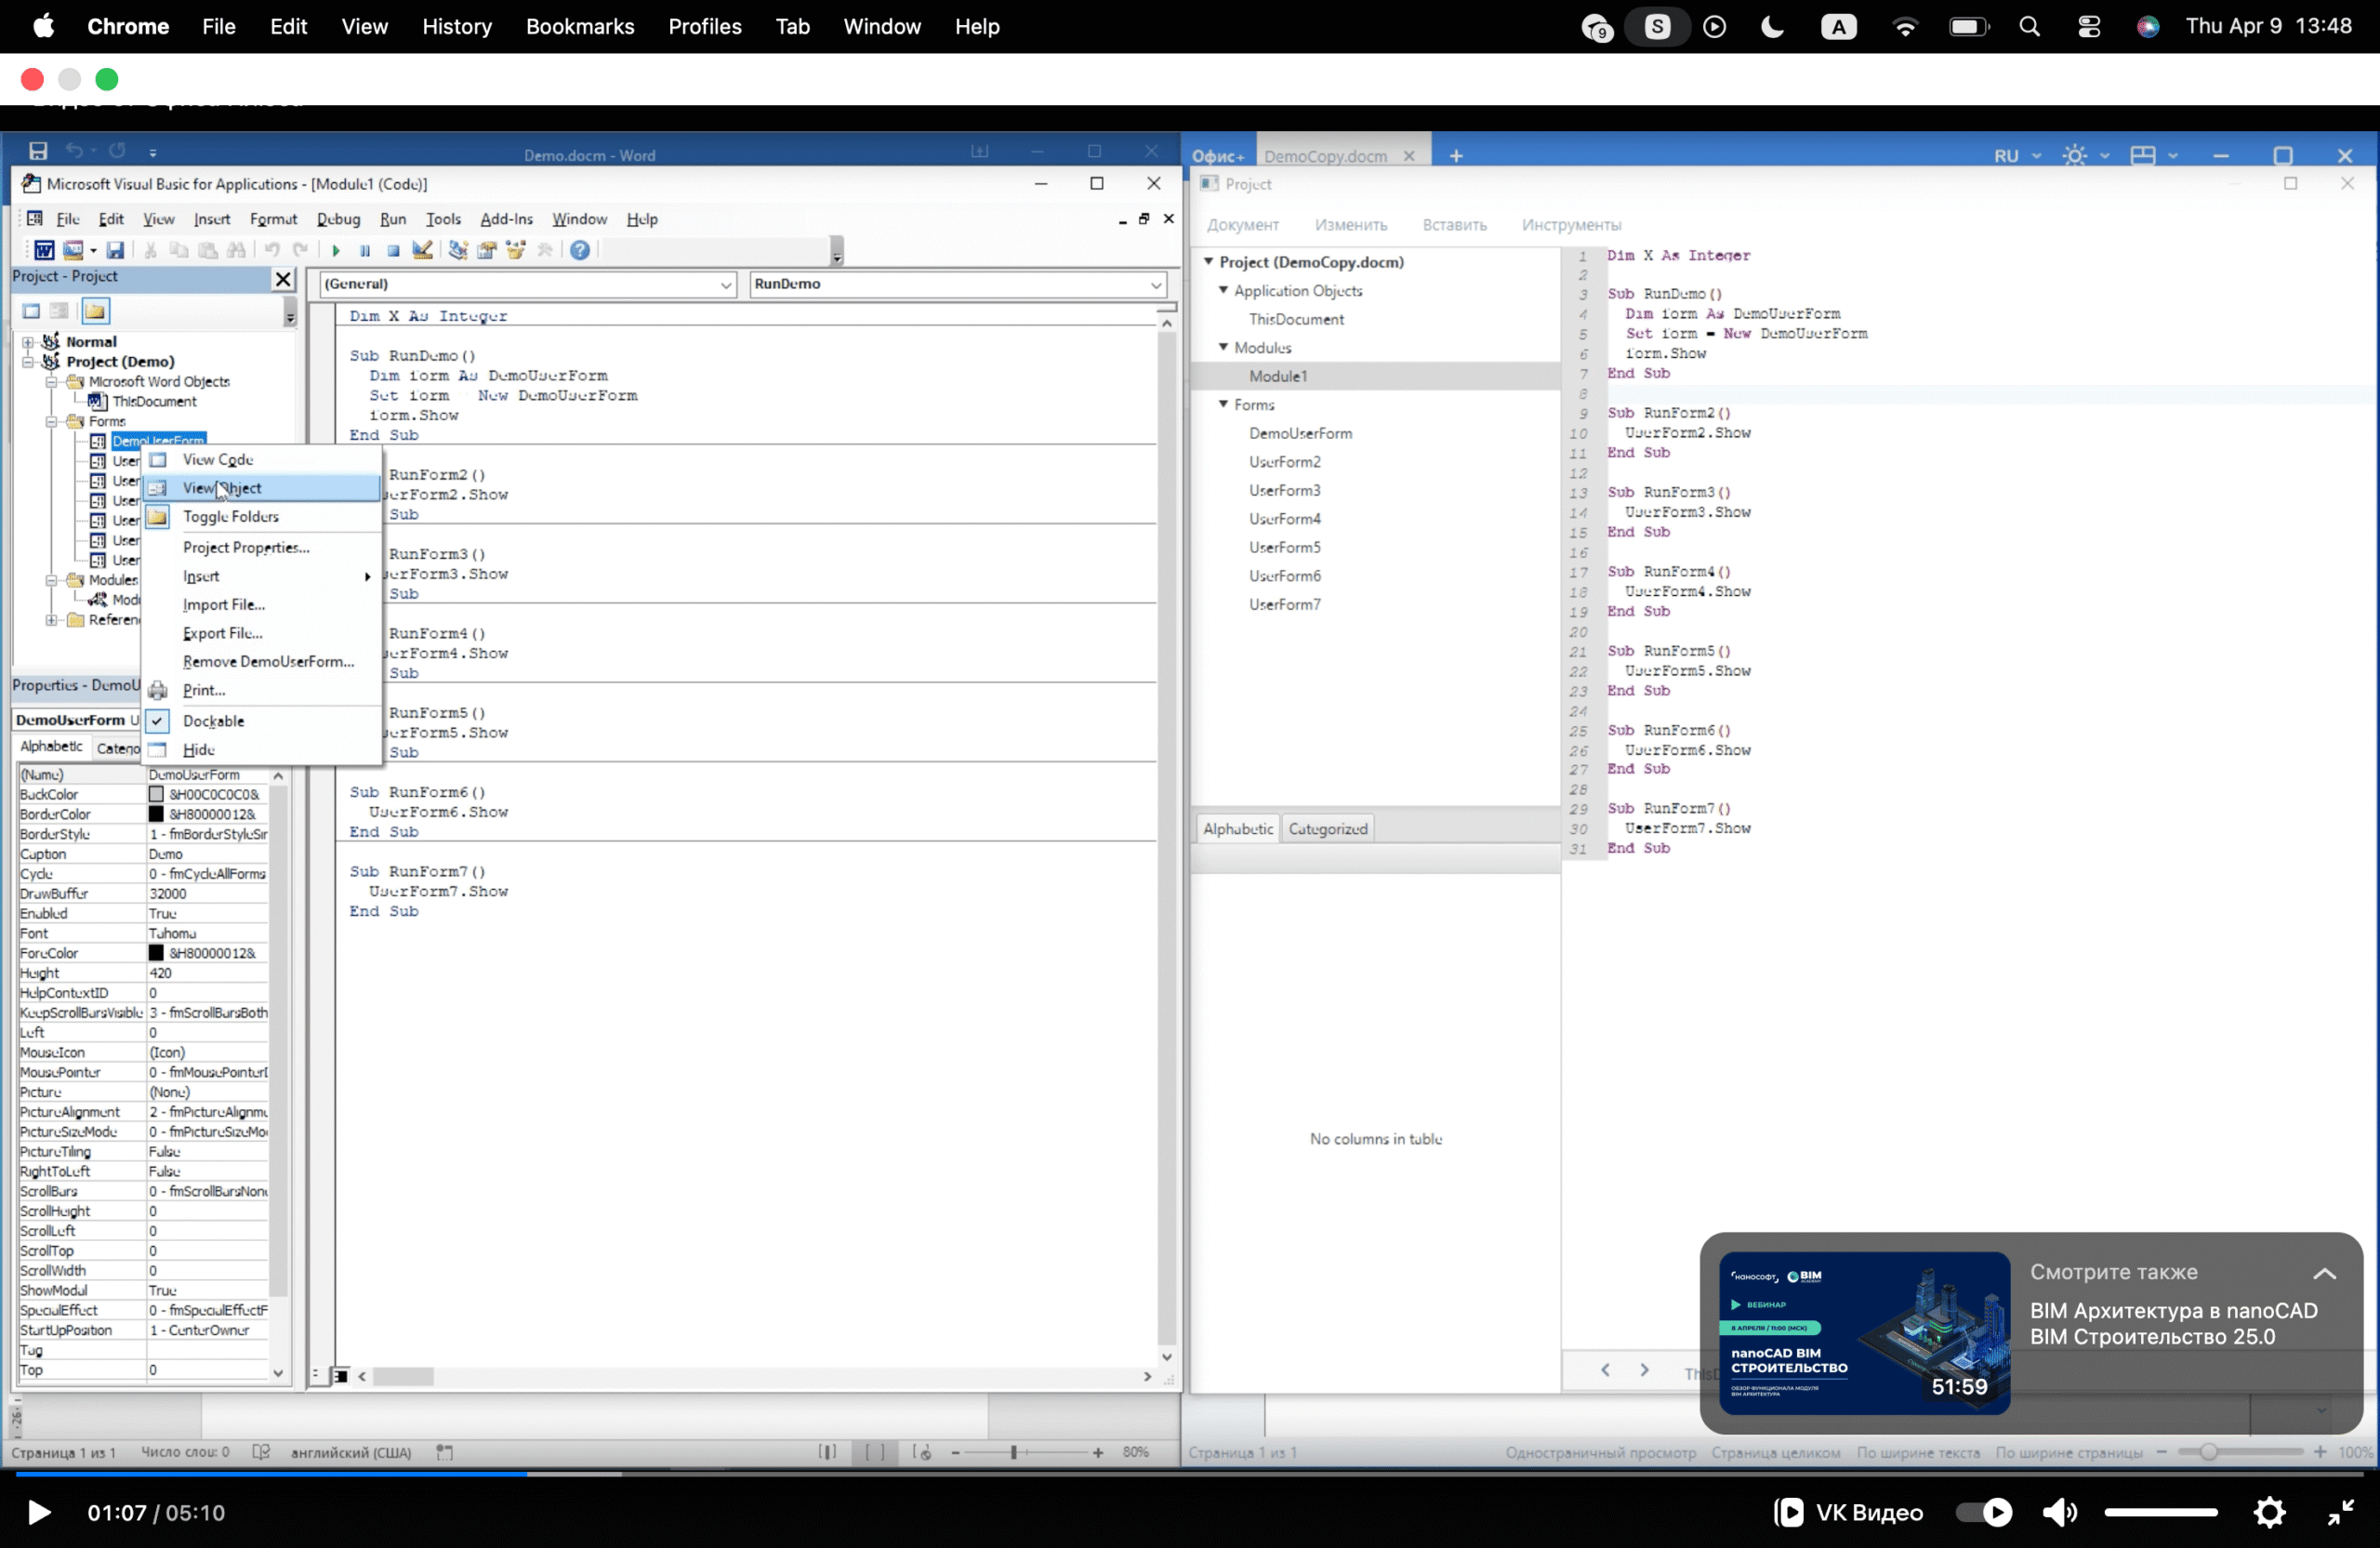Click the video progress bar

pos(1190,1474)
